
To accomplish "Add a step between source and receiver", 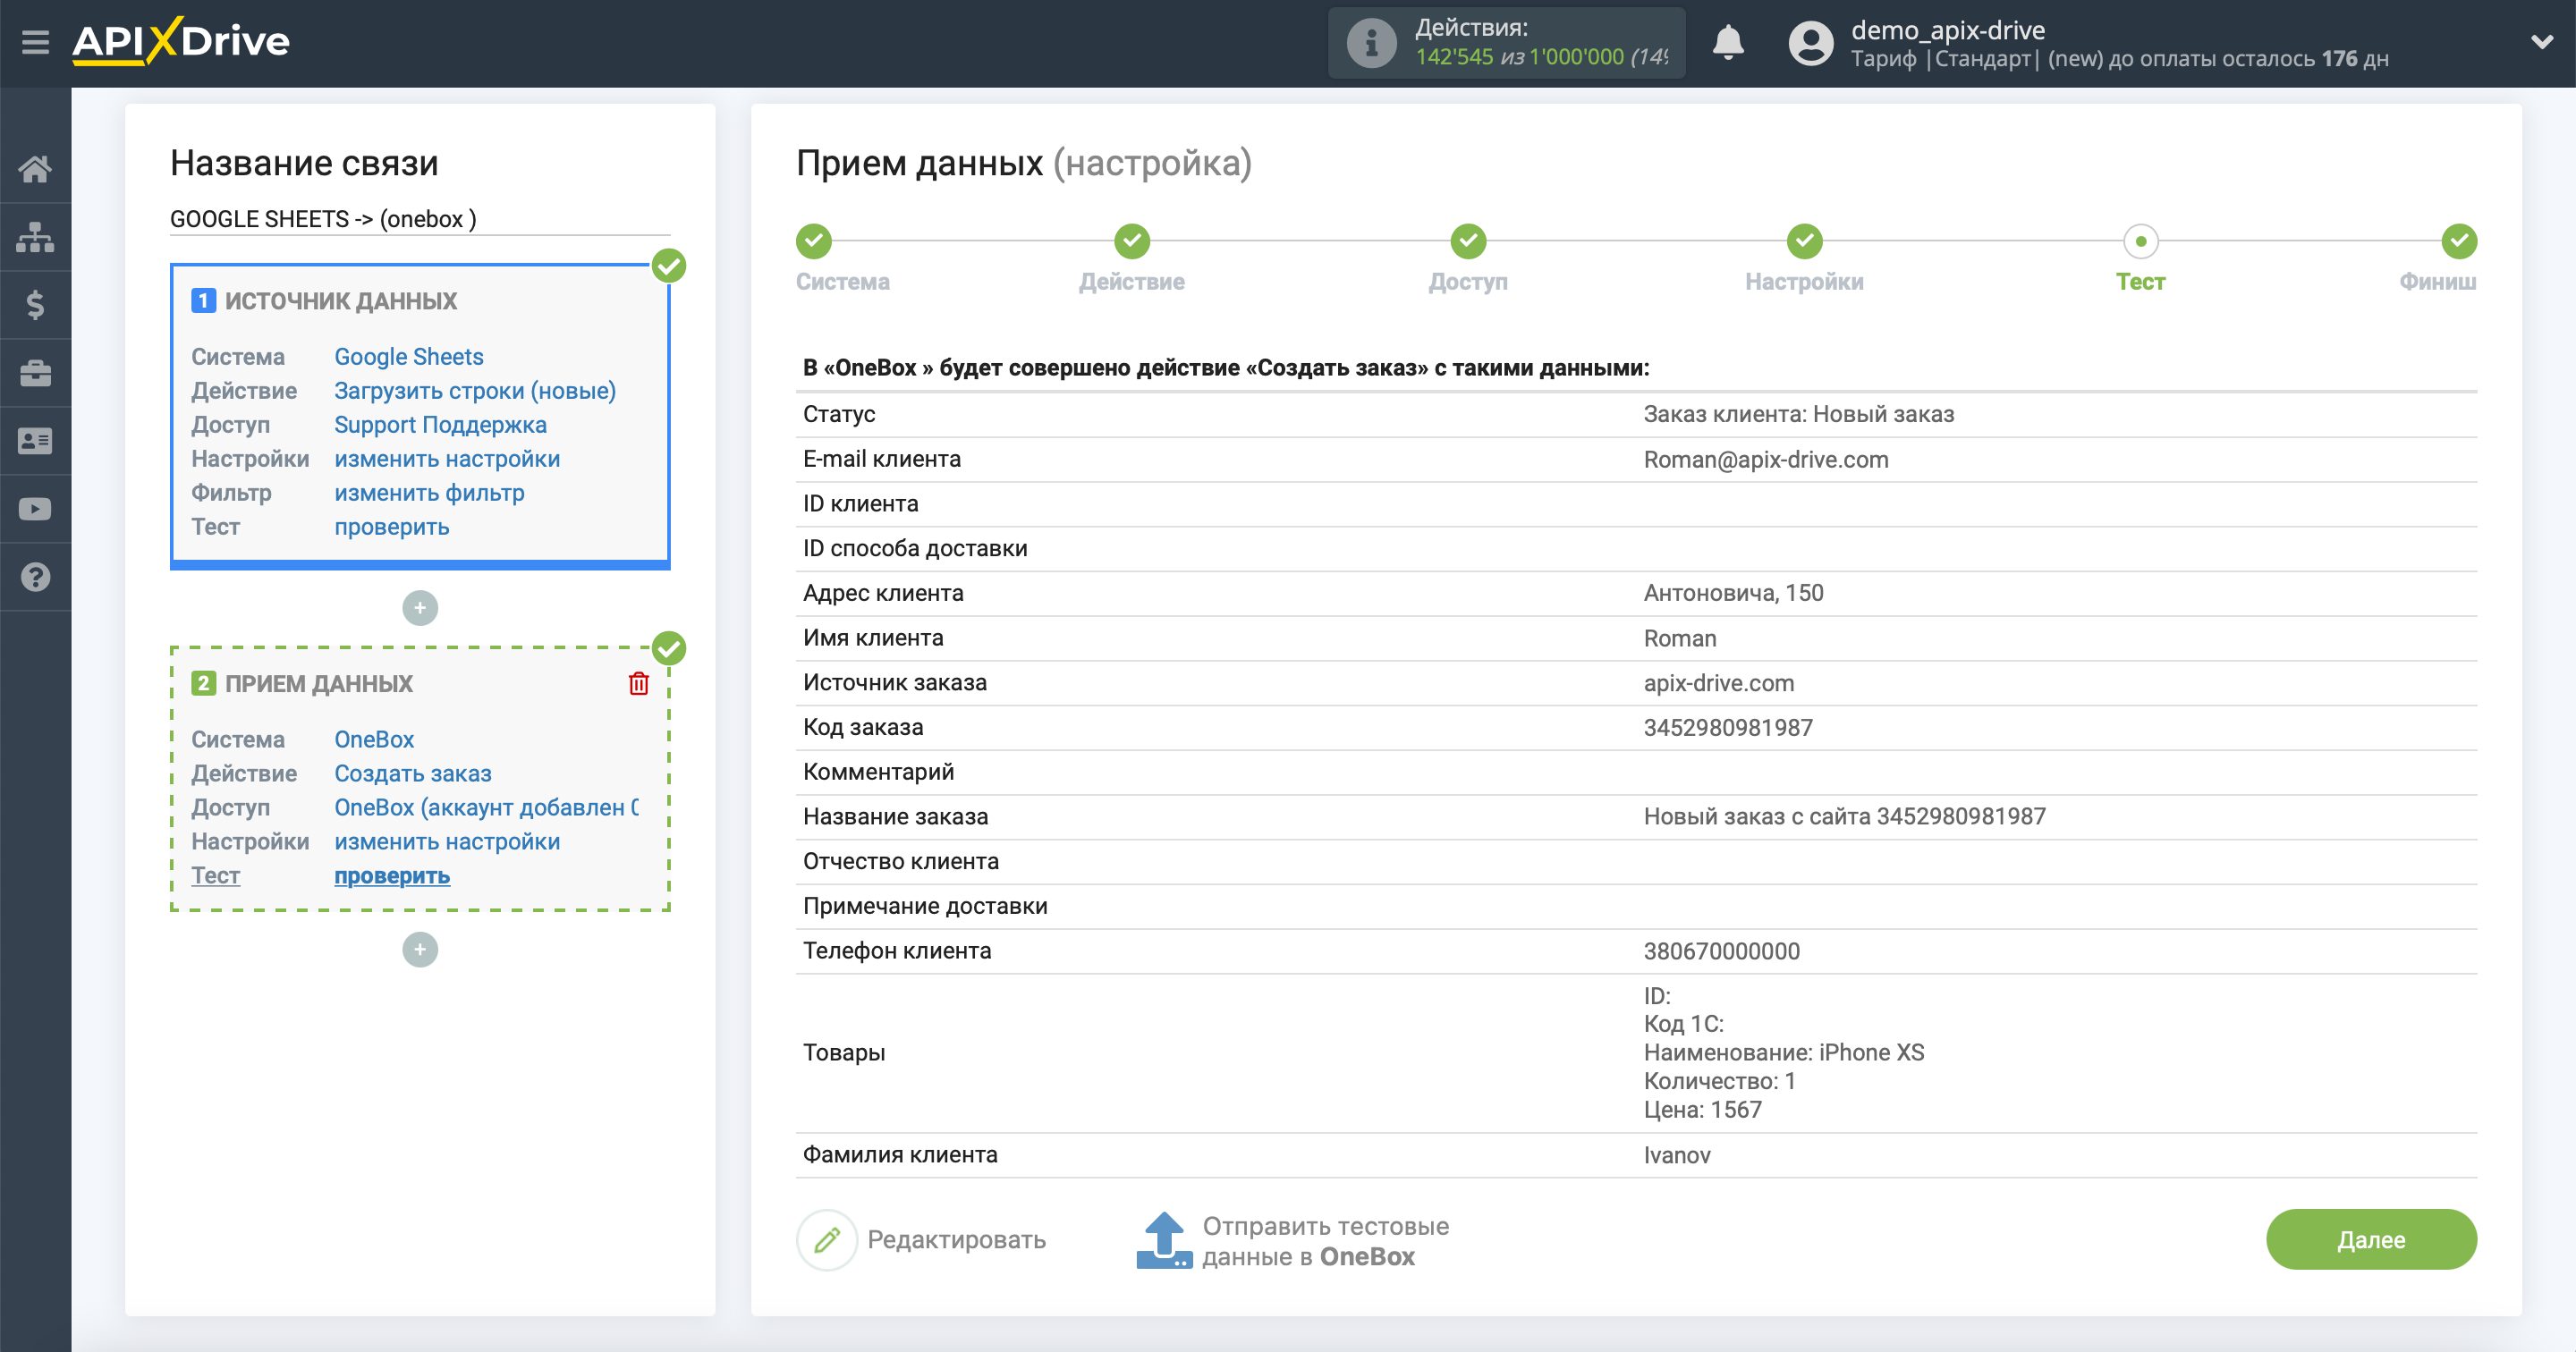I will point(420,607).
